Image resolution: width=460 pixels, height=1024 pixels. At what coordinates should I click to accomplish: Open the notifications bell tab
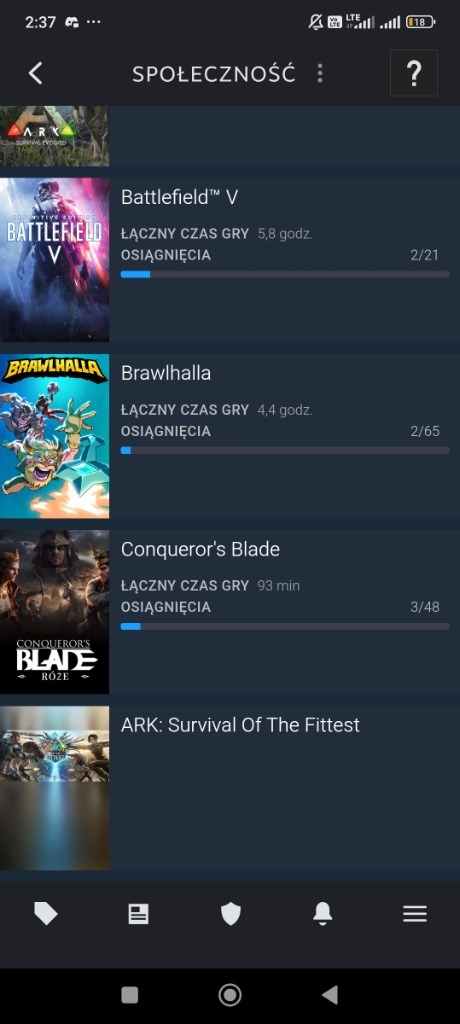point(323,914)
